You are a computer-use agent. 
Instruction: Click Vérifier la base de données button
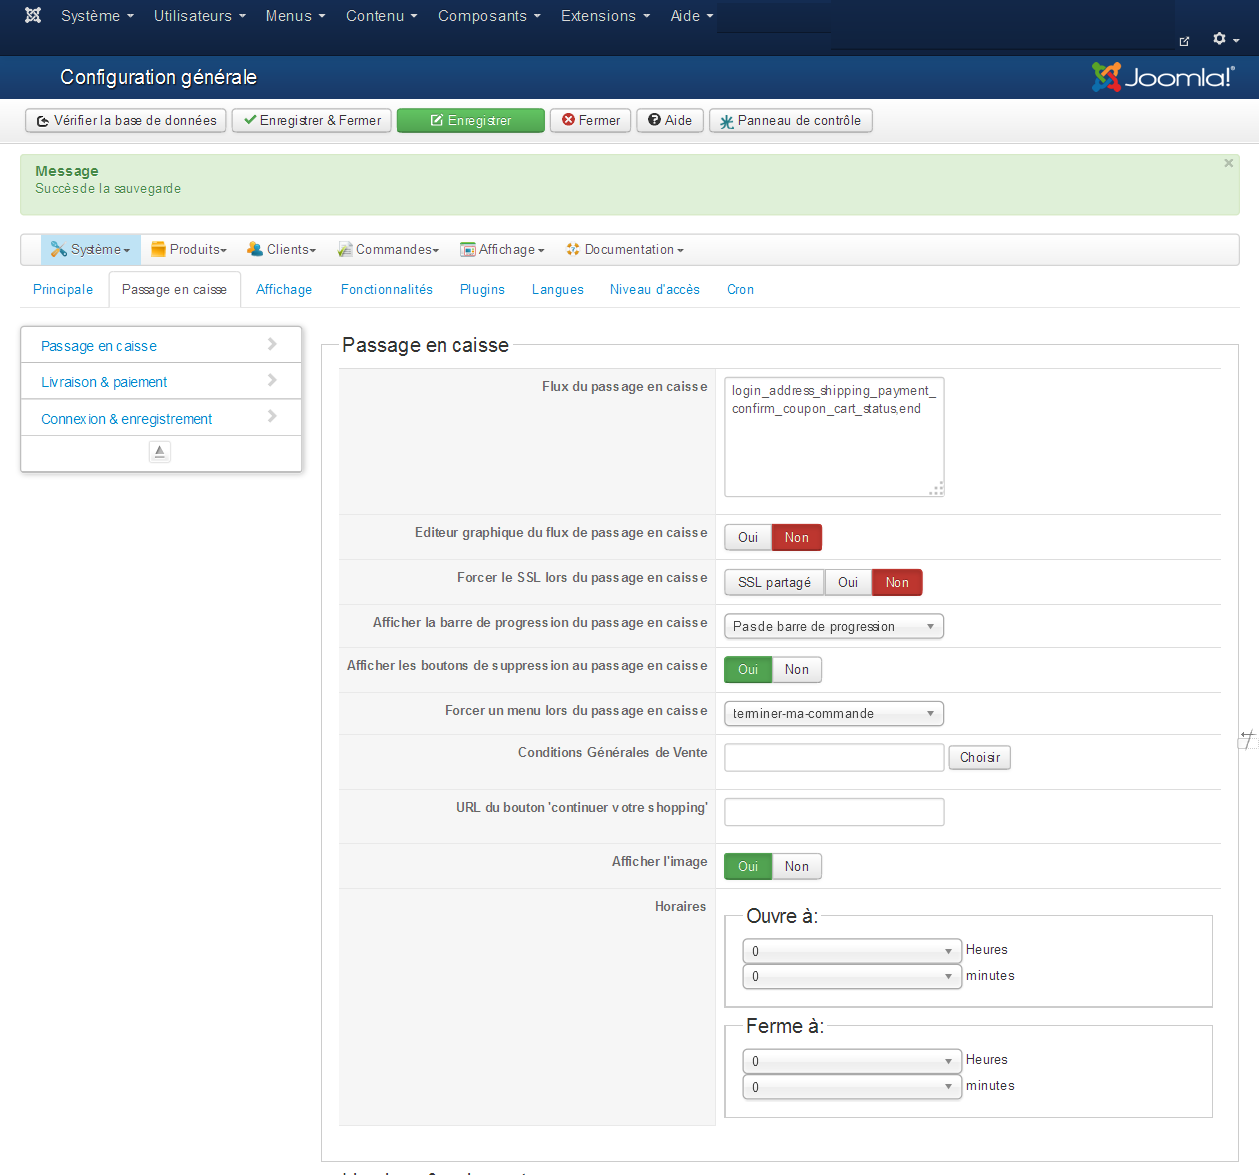click(126, 120)
